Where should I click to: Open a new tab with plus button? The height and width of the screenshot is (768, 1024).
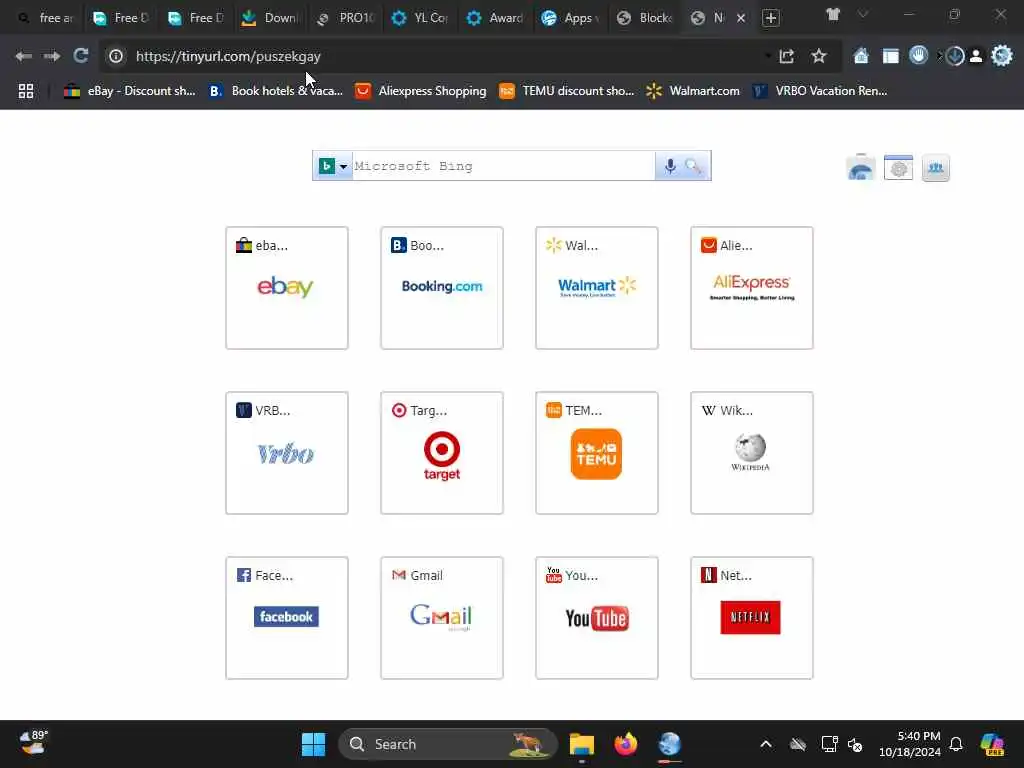tap(771, 18)
